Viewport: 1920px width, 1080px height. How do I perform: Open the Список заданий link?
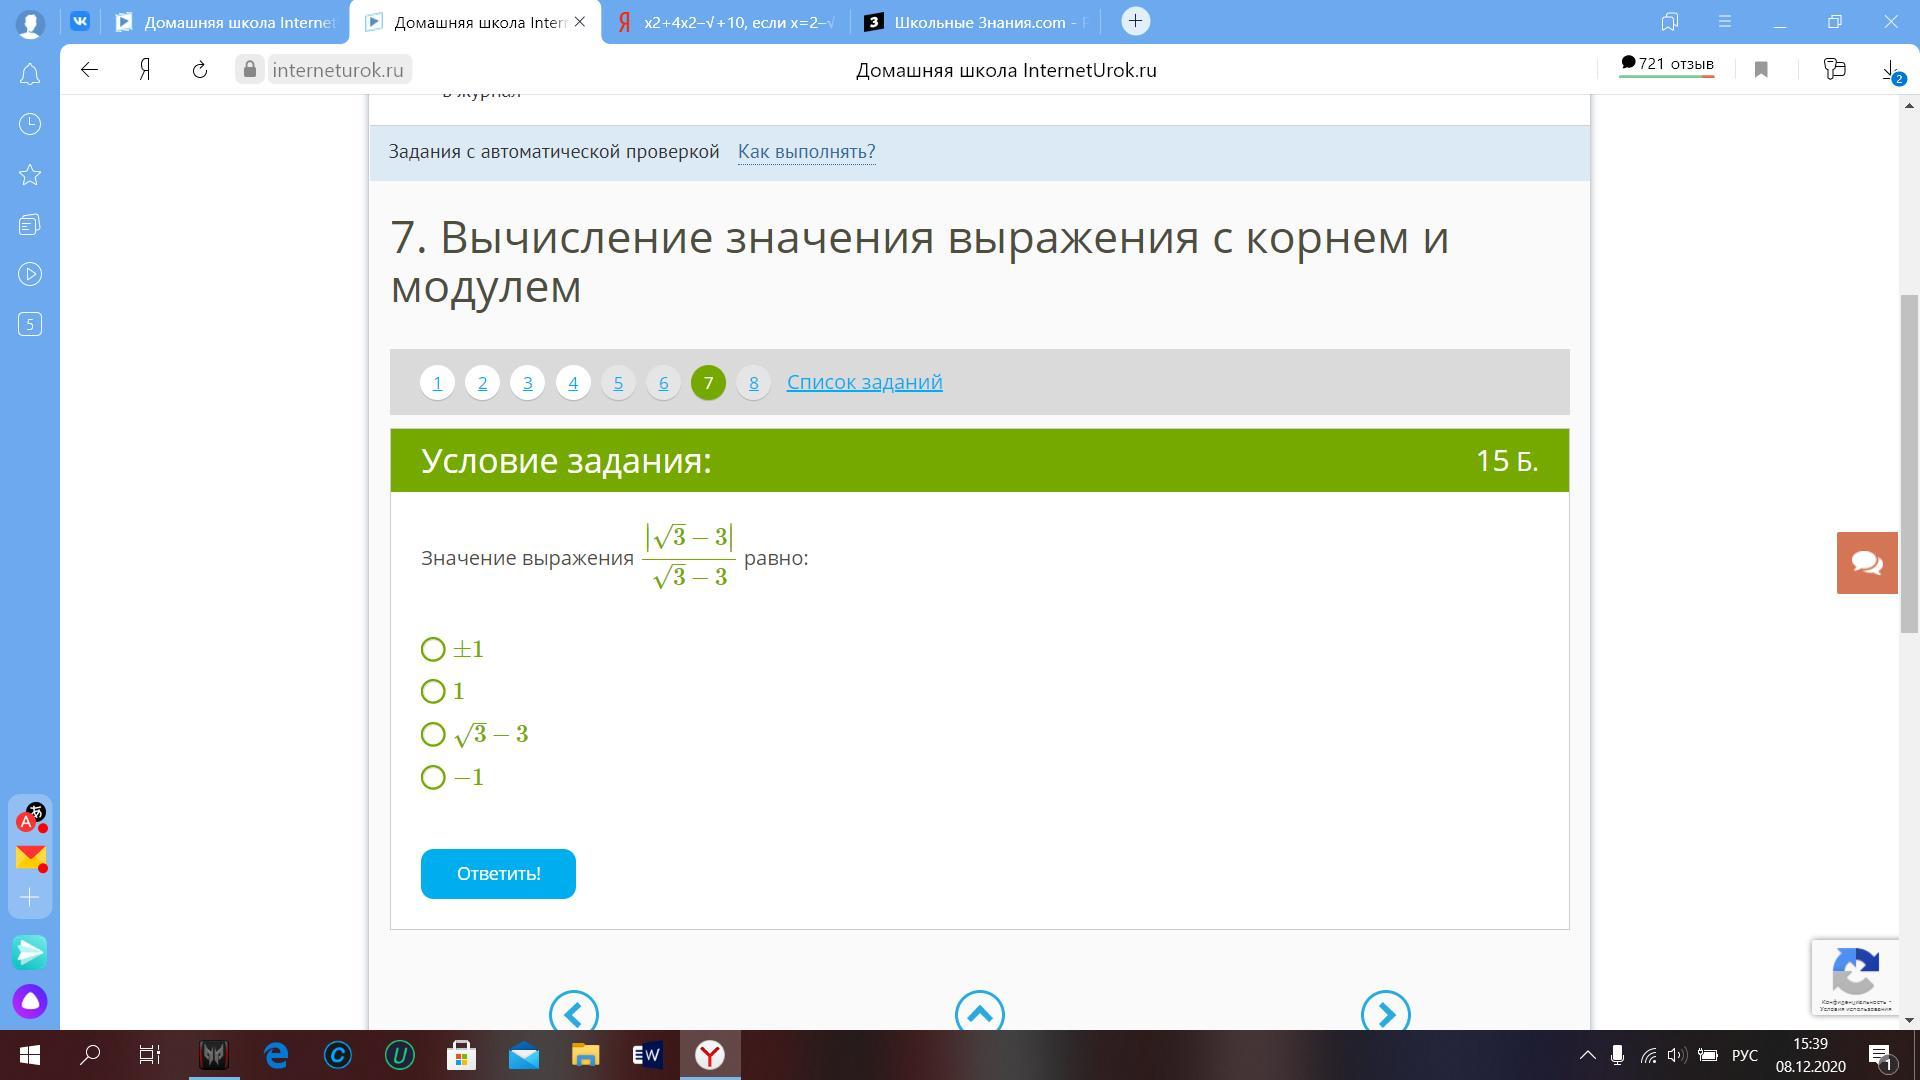(x=864, y=382)
